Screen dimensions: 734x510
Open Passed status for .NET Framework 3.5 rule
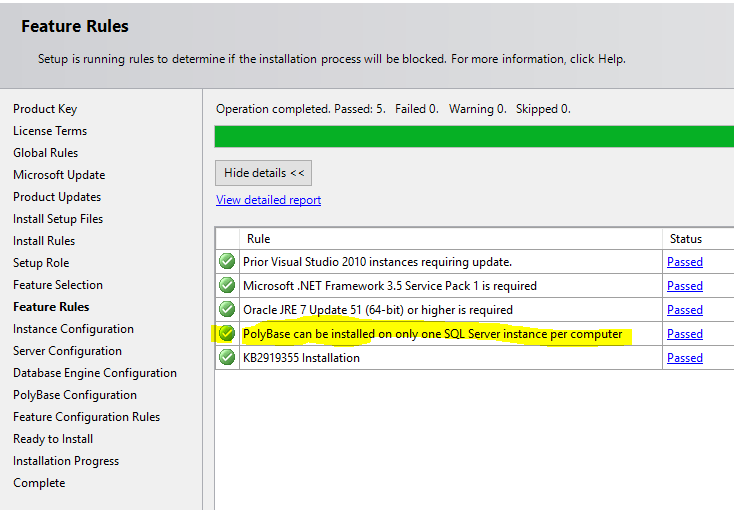pyautogui.click(x=684, y=286)
